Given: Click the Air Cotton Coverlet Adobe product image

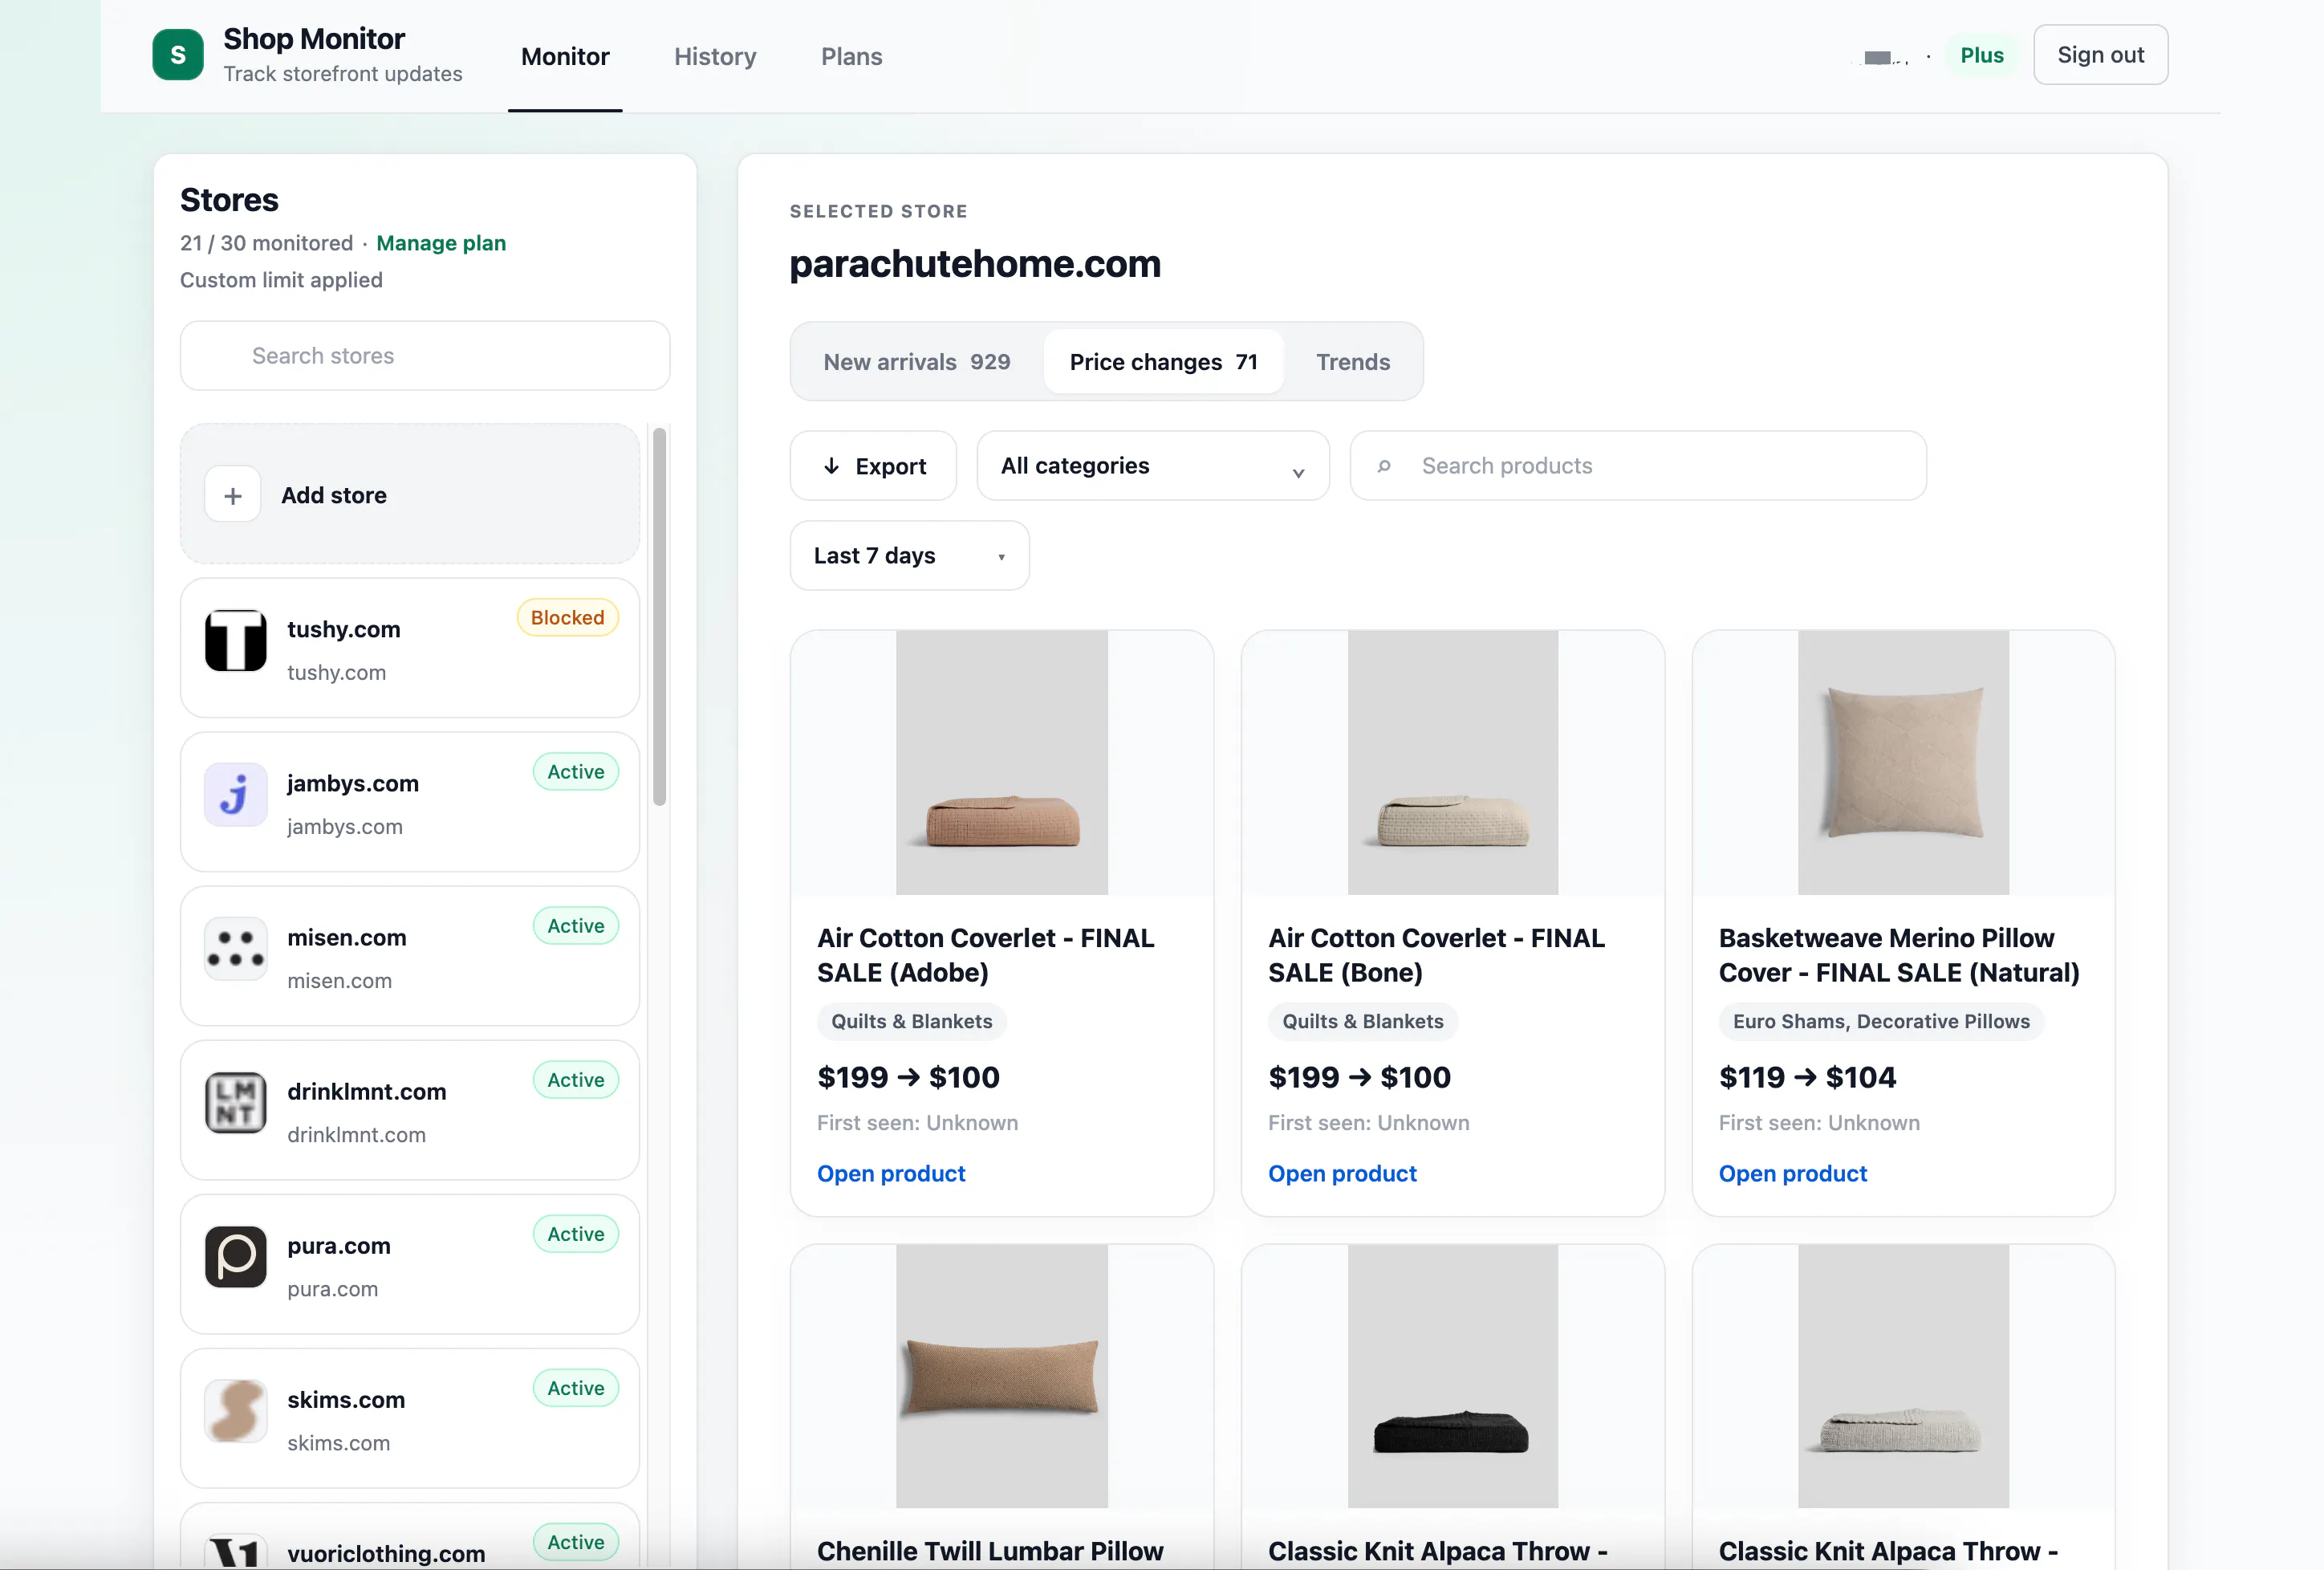Looking at the screenshot, I should [1002, 762].
